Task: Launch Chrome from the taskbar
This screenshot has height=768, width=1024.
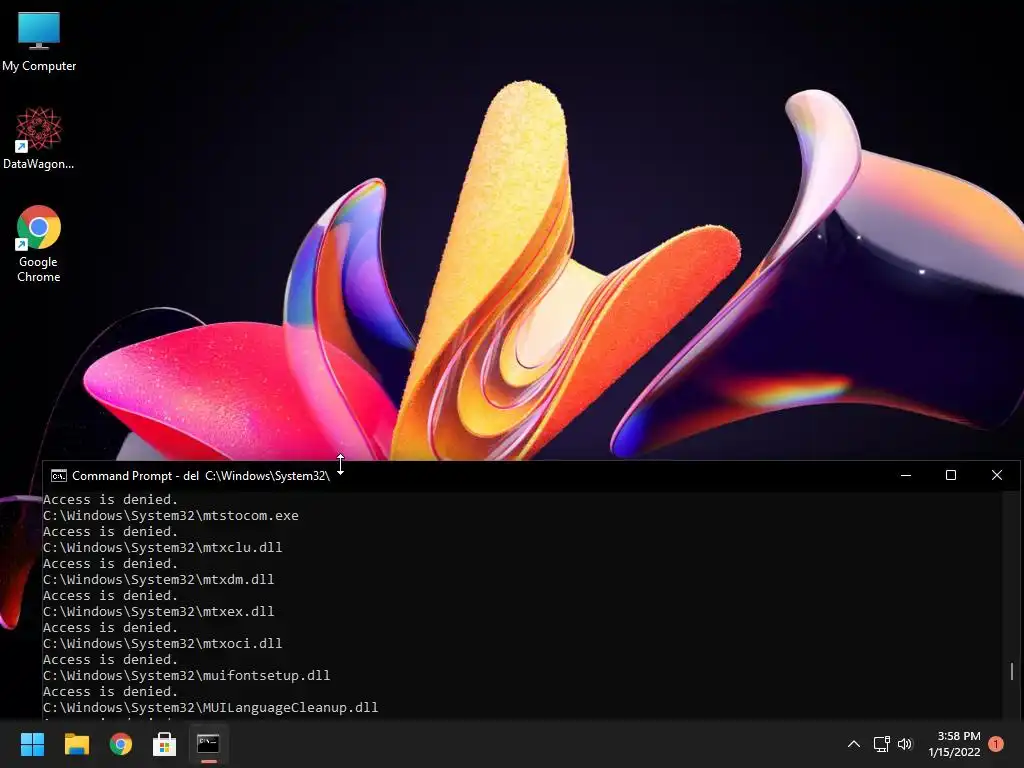Action: (121, 744)
